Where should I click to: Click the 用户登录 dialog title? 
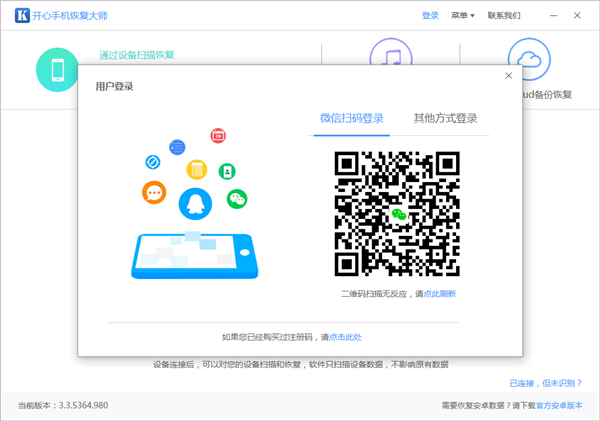point(114,86)
